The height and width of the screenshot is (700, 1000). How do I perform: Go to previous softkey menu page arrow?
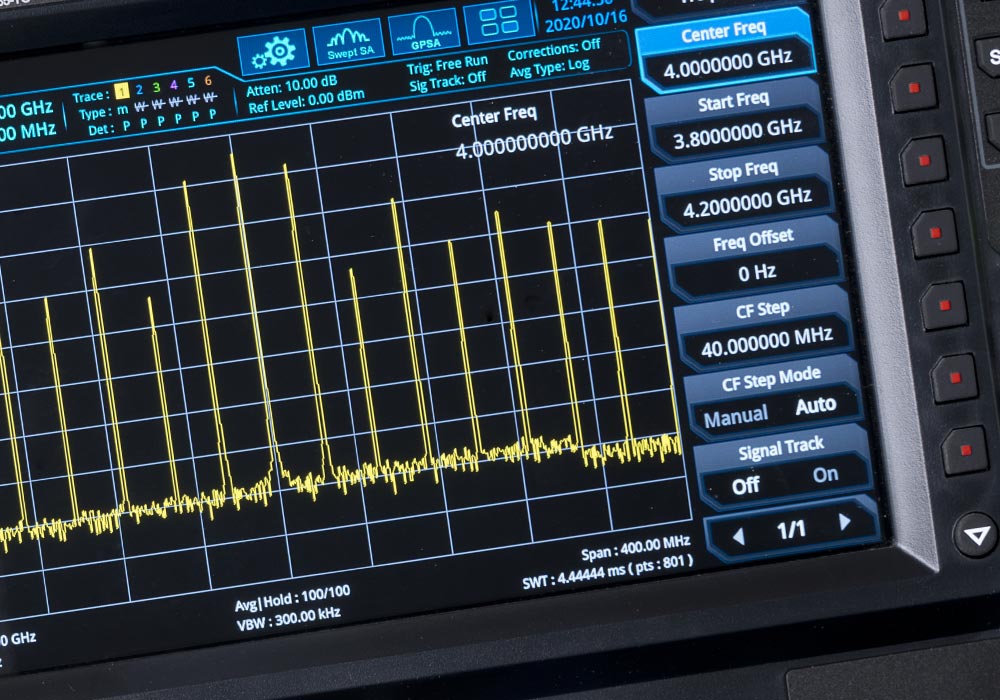coord(739,536)
